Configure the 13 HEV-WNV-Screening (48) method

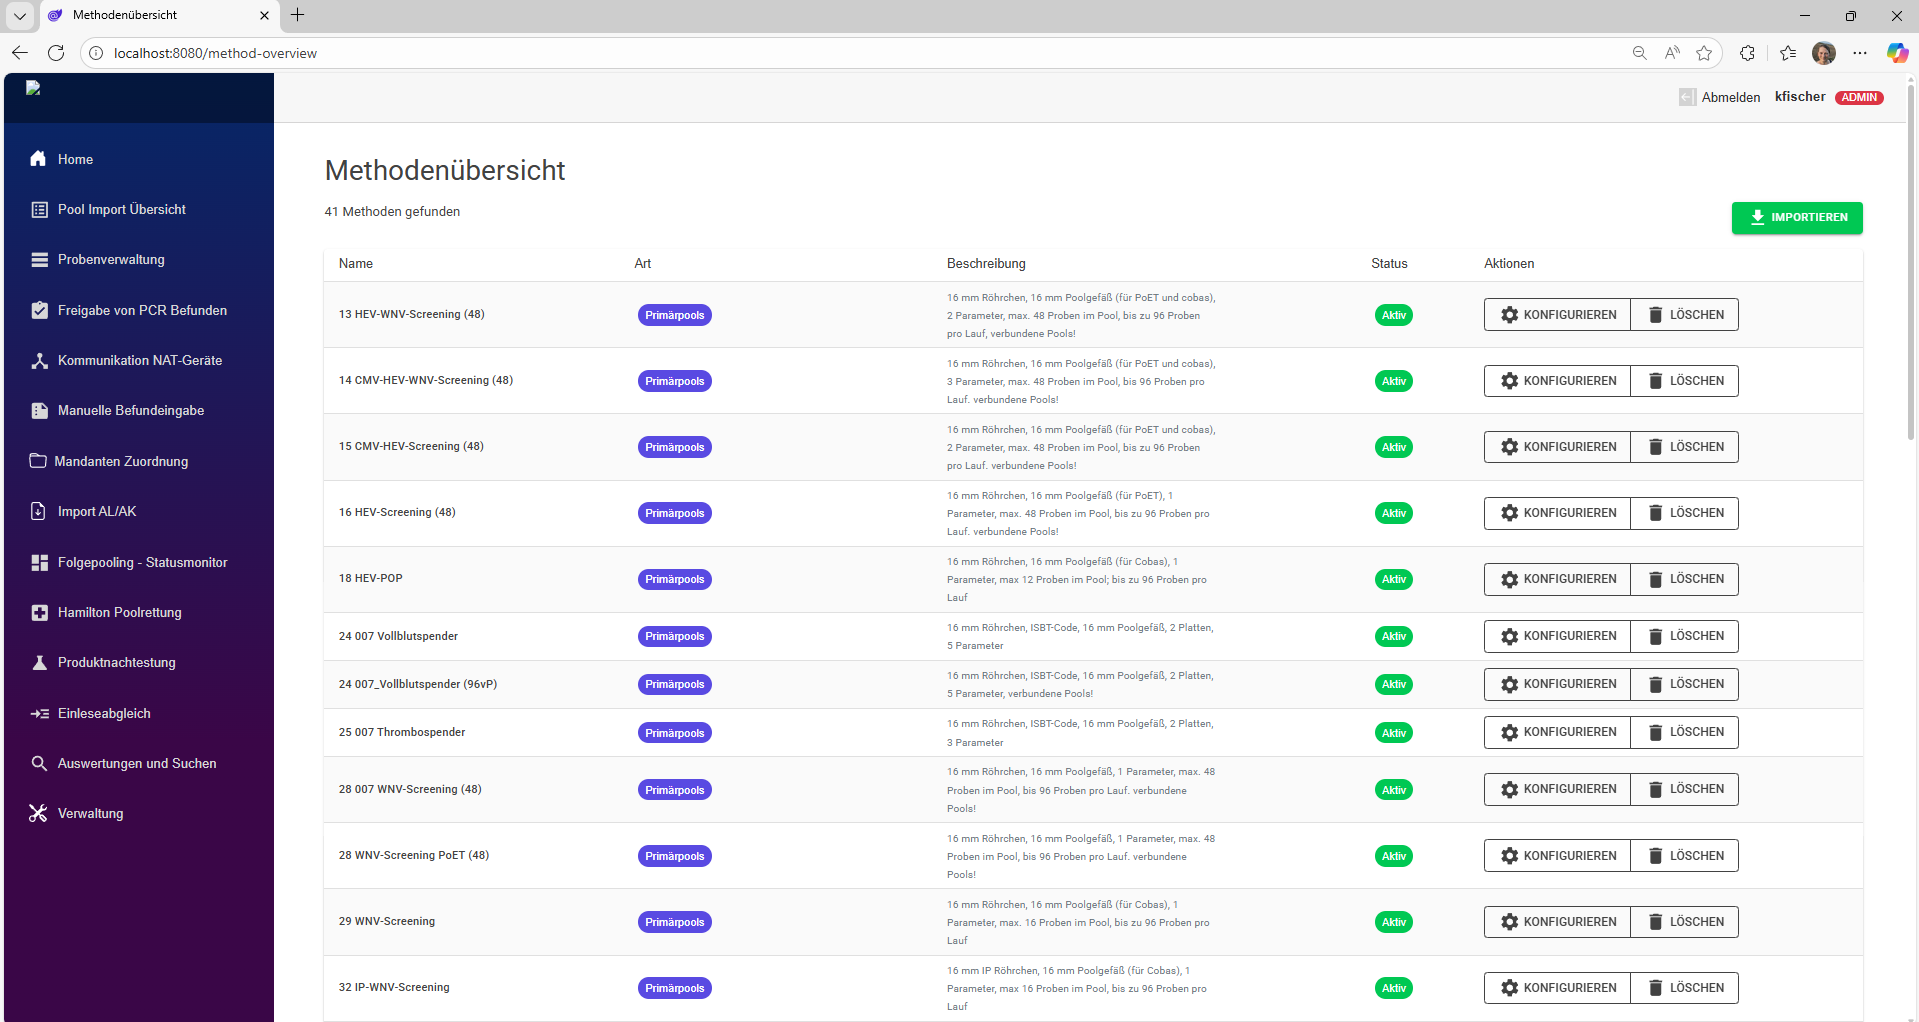(x=1557, y=315)
